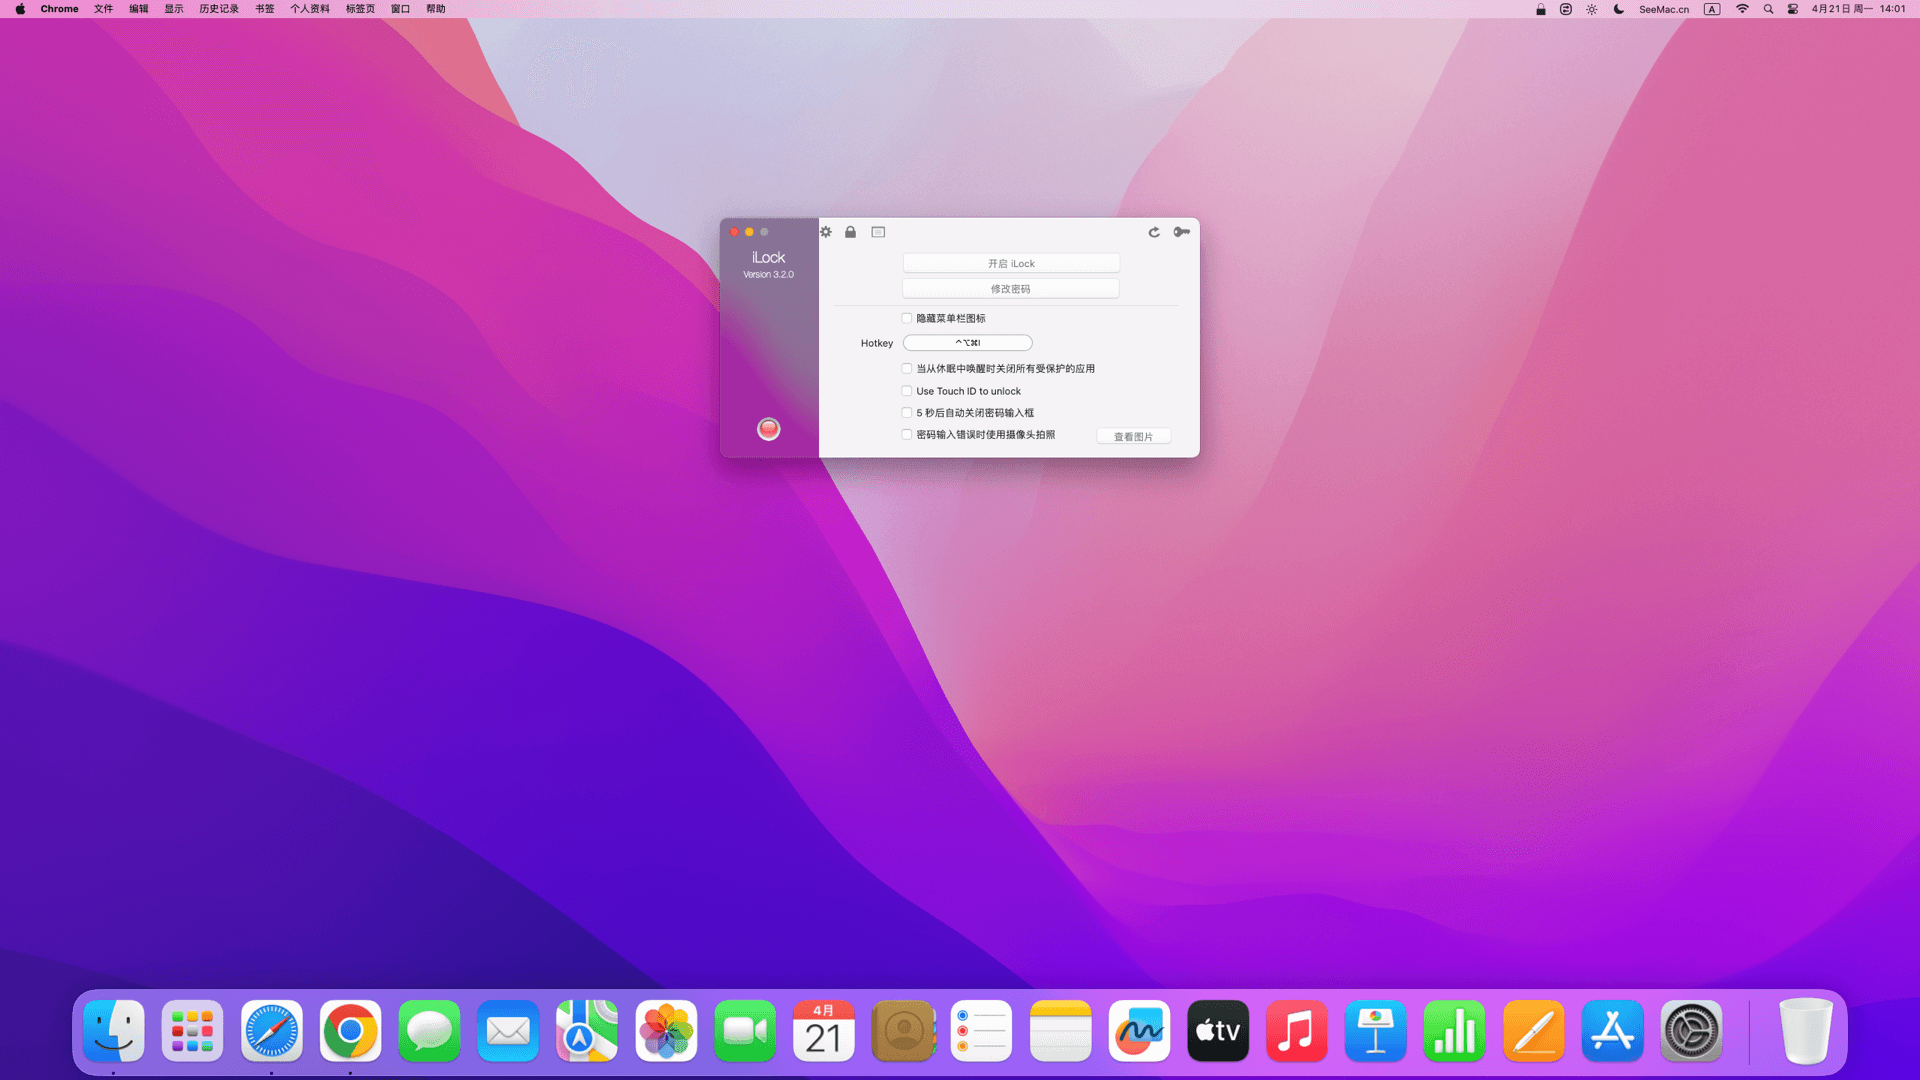Image resolution: width=1920 pixels, height=1080 pixels.
Task: Open the list window tab icon
Action: pyautogui.click(x=878, y=232)
